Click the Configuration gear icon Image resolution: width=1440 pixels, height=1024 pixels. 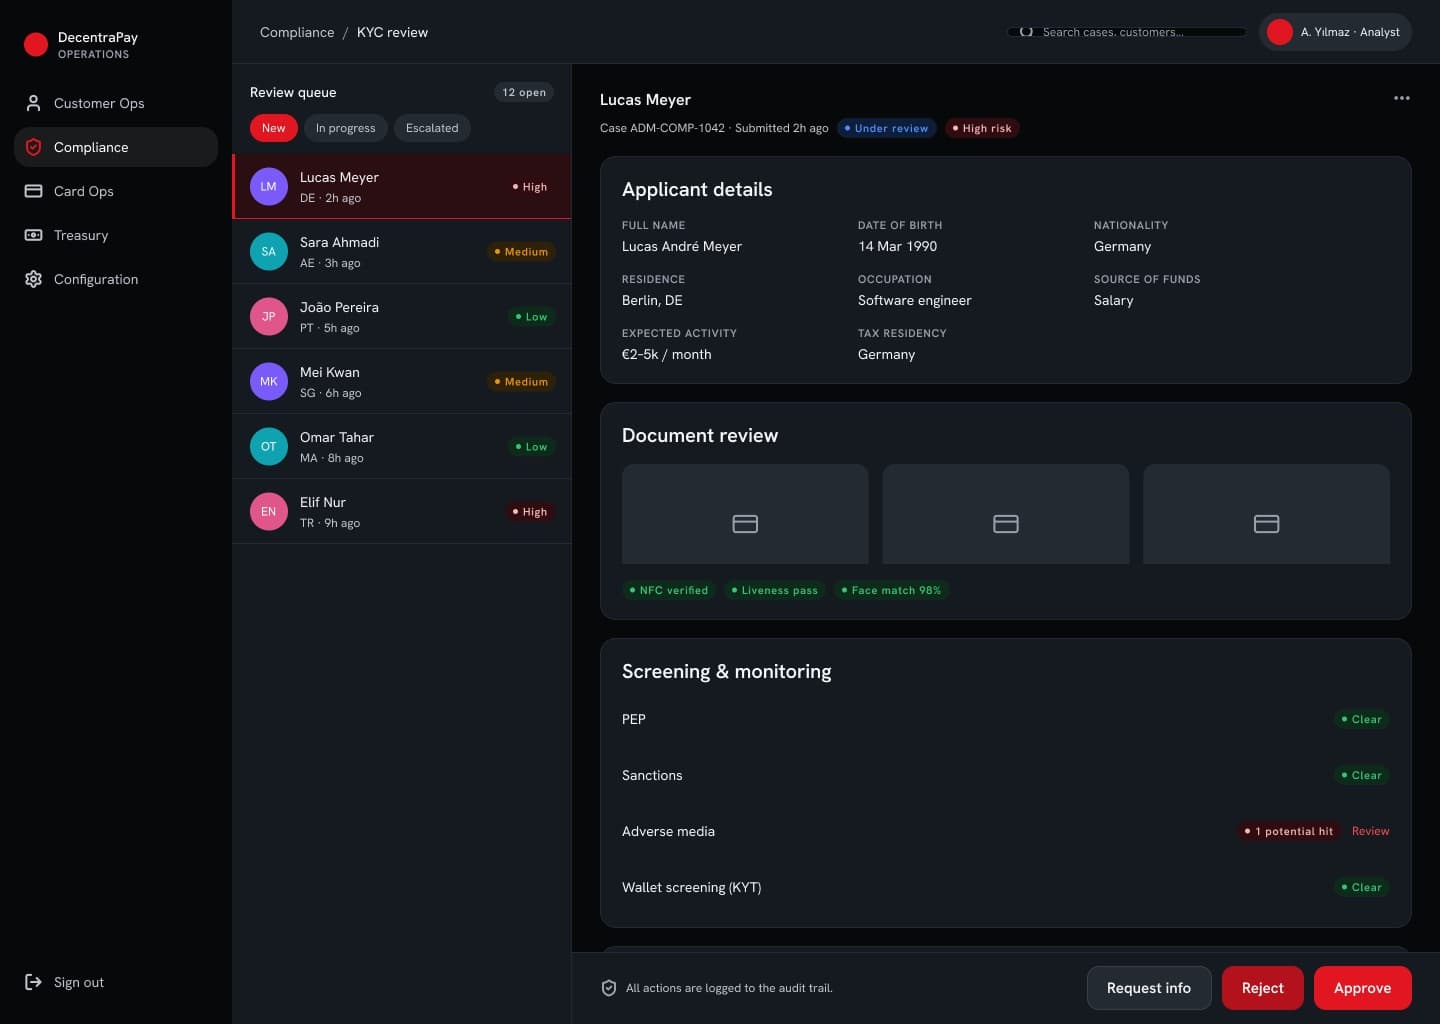point(33,279)
